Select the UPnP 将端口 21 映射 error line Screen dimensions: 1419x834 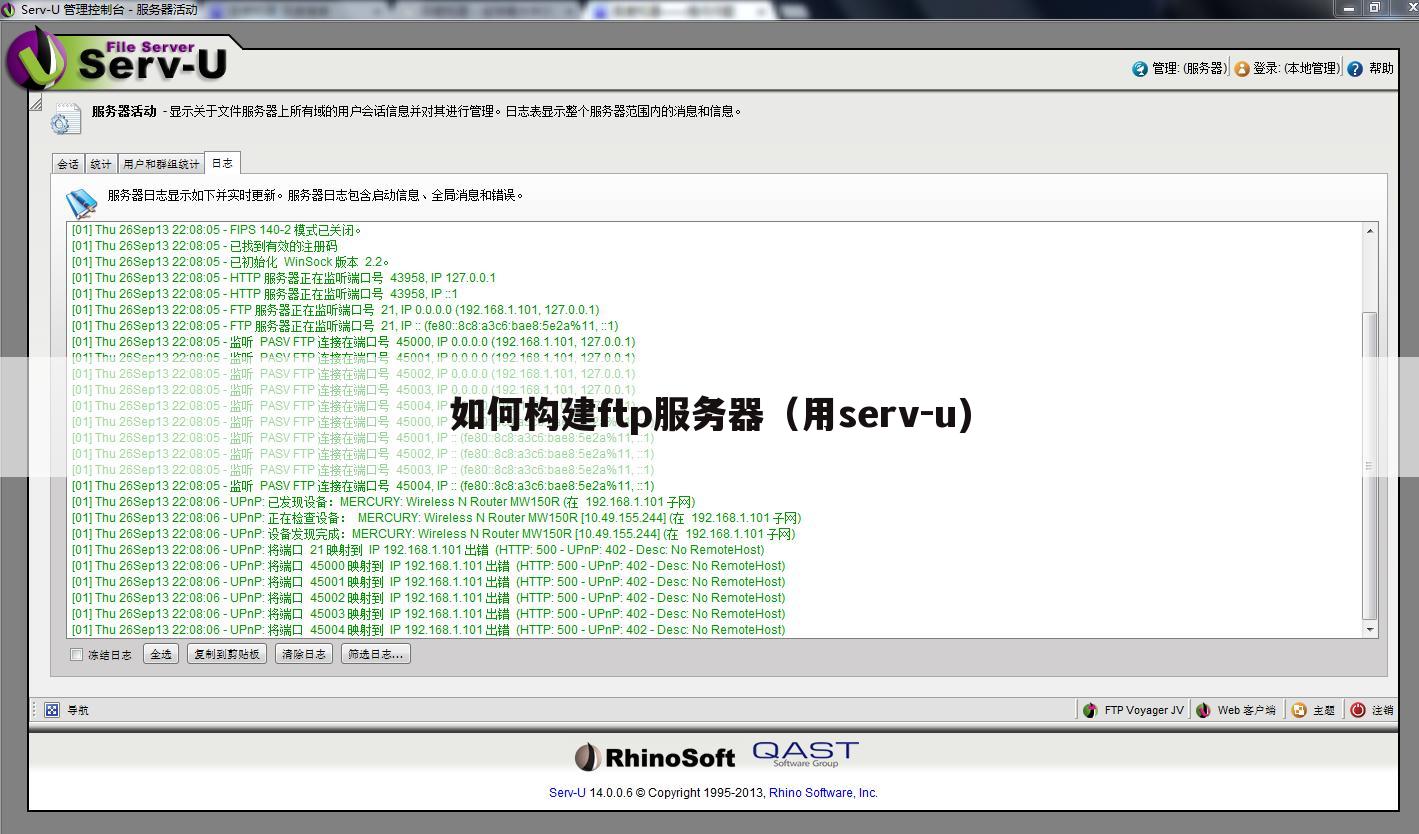(x=417, y=550)
